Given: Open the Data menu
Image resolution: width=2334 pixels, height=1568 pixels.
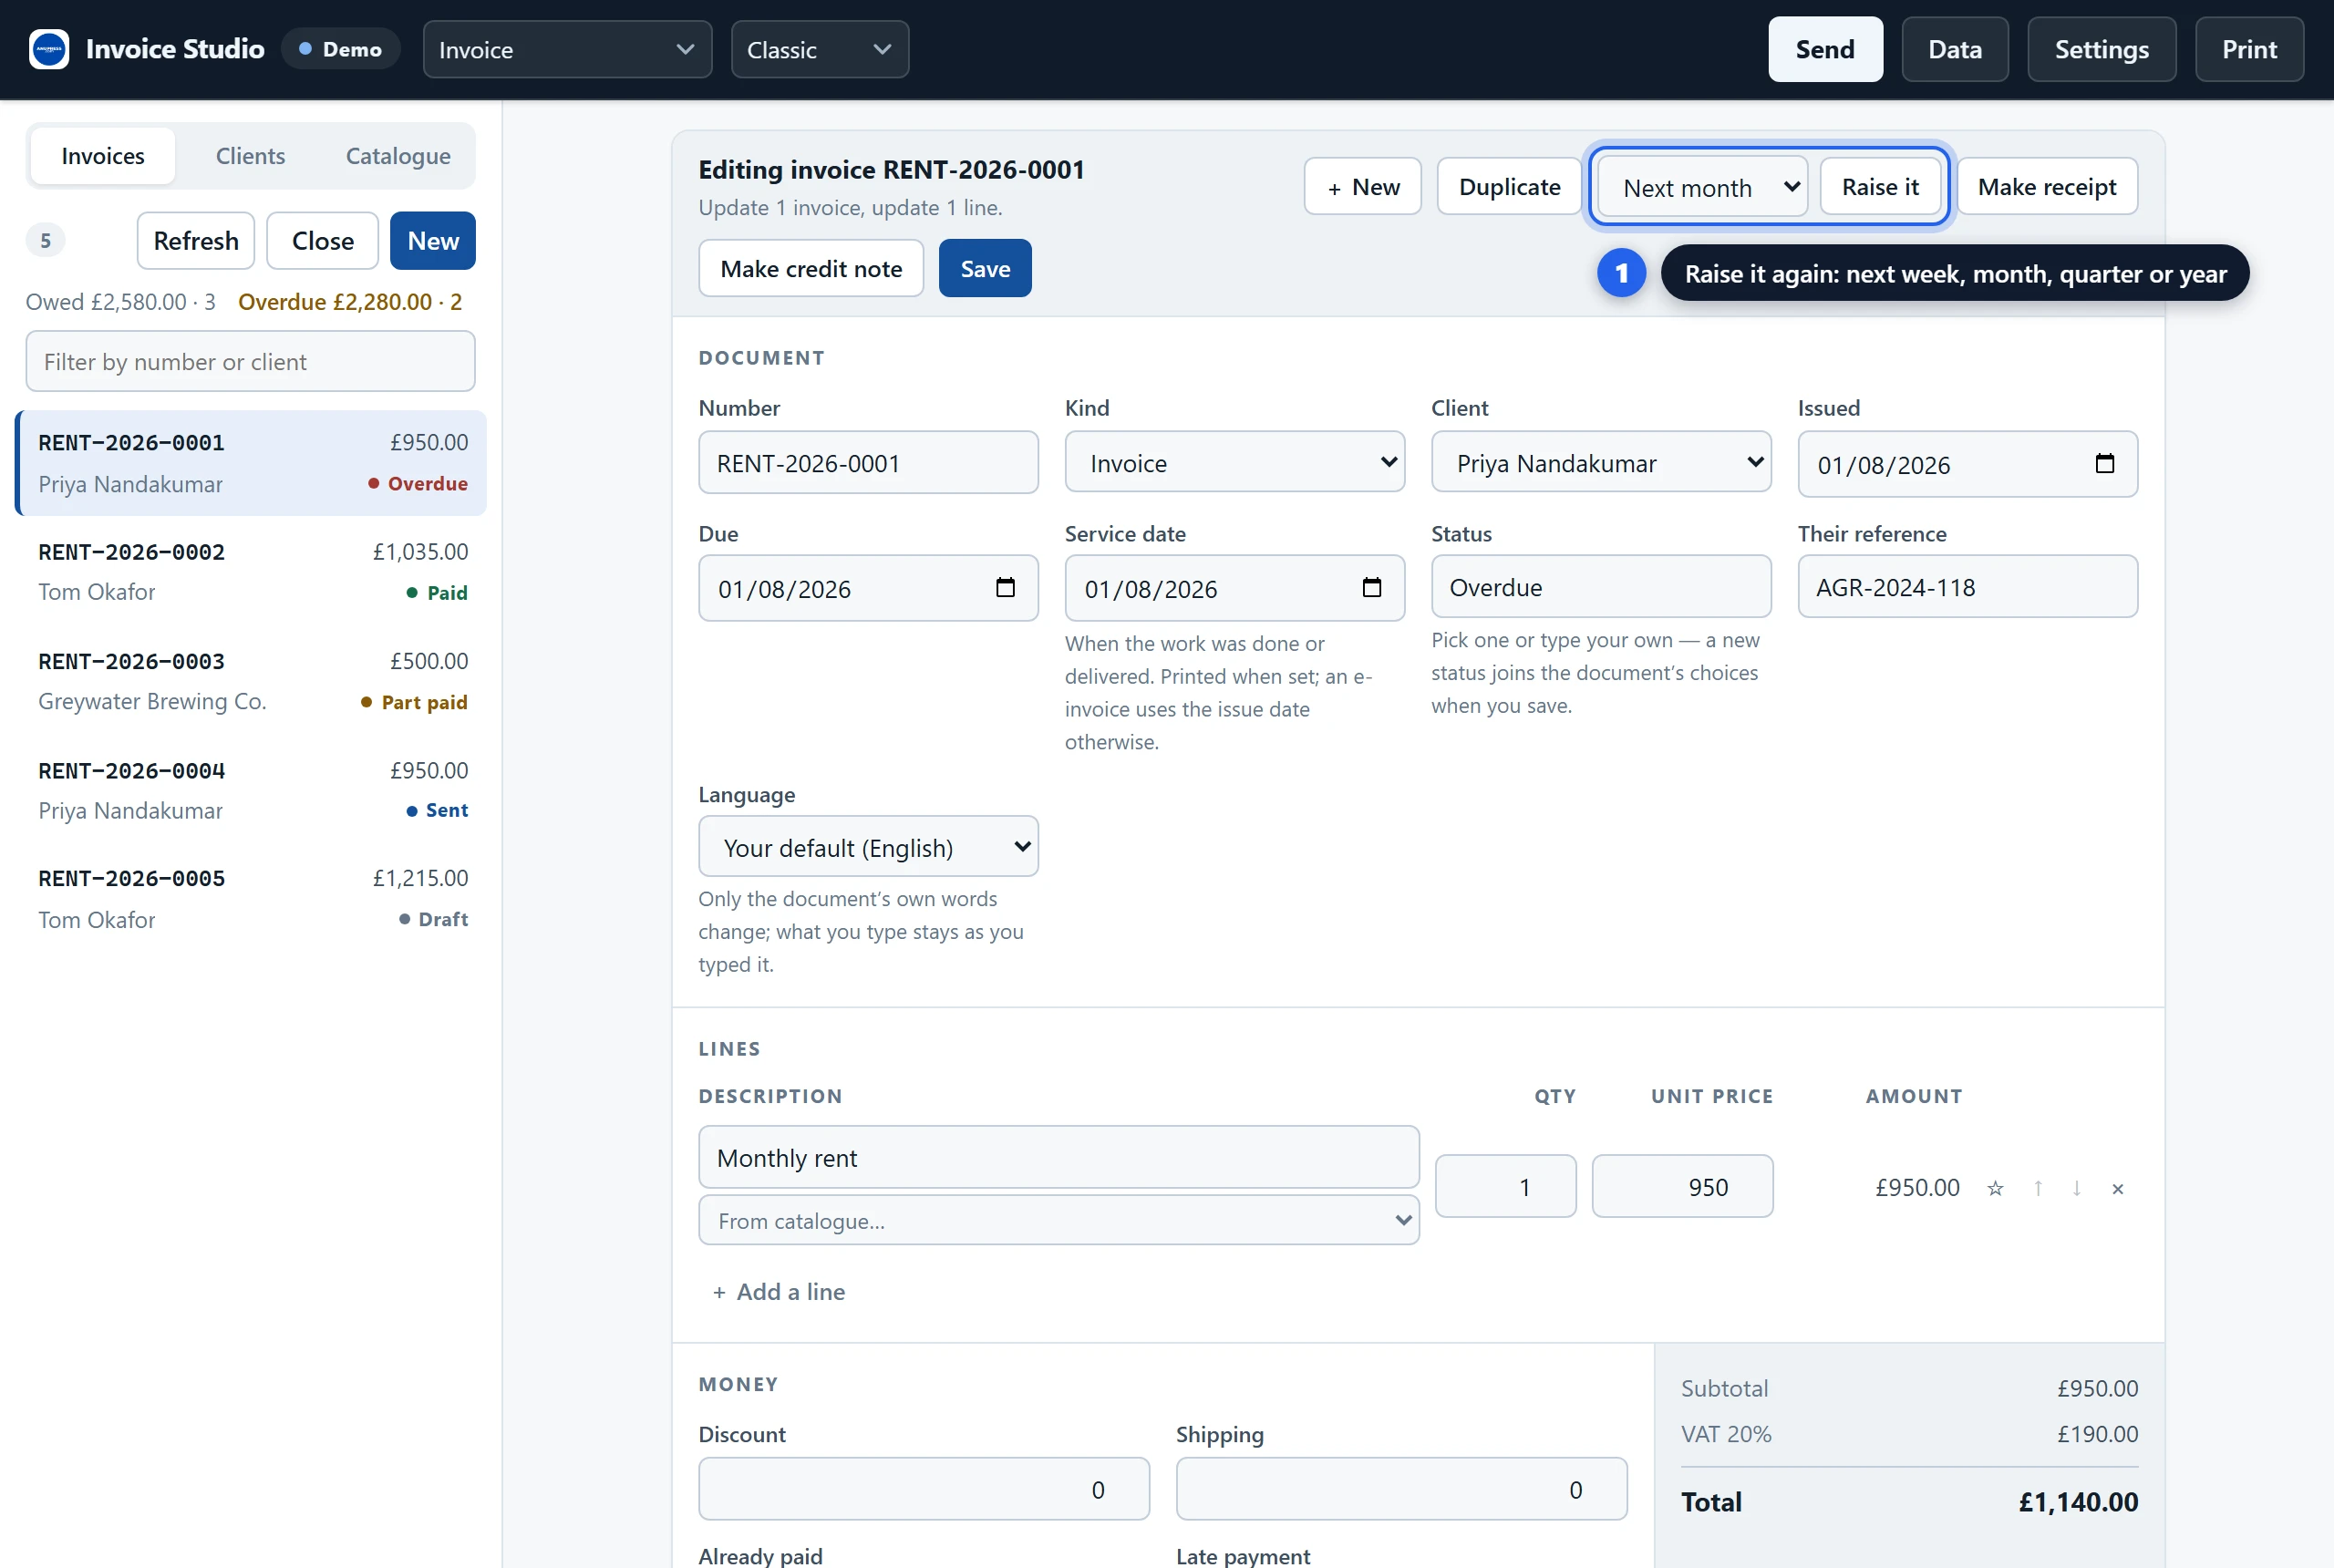Looking at the screenshot, I should click(x=1954, y=49).
